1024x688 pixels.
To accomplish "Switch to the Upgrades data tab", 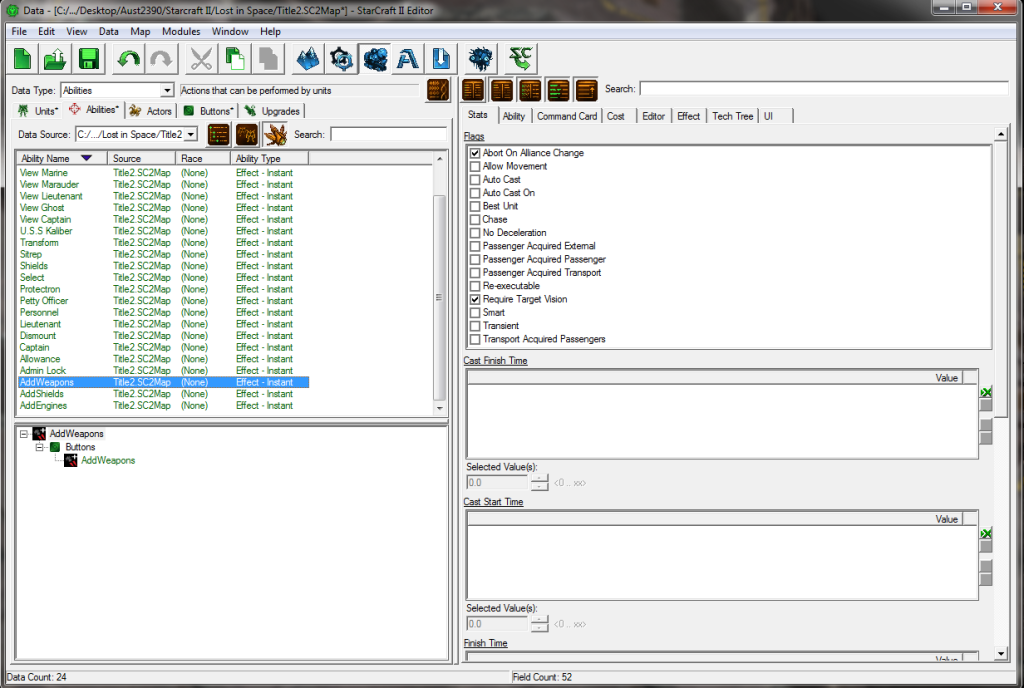I will click(x=273, y=111).
